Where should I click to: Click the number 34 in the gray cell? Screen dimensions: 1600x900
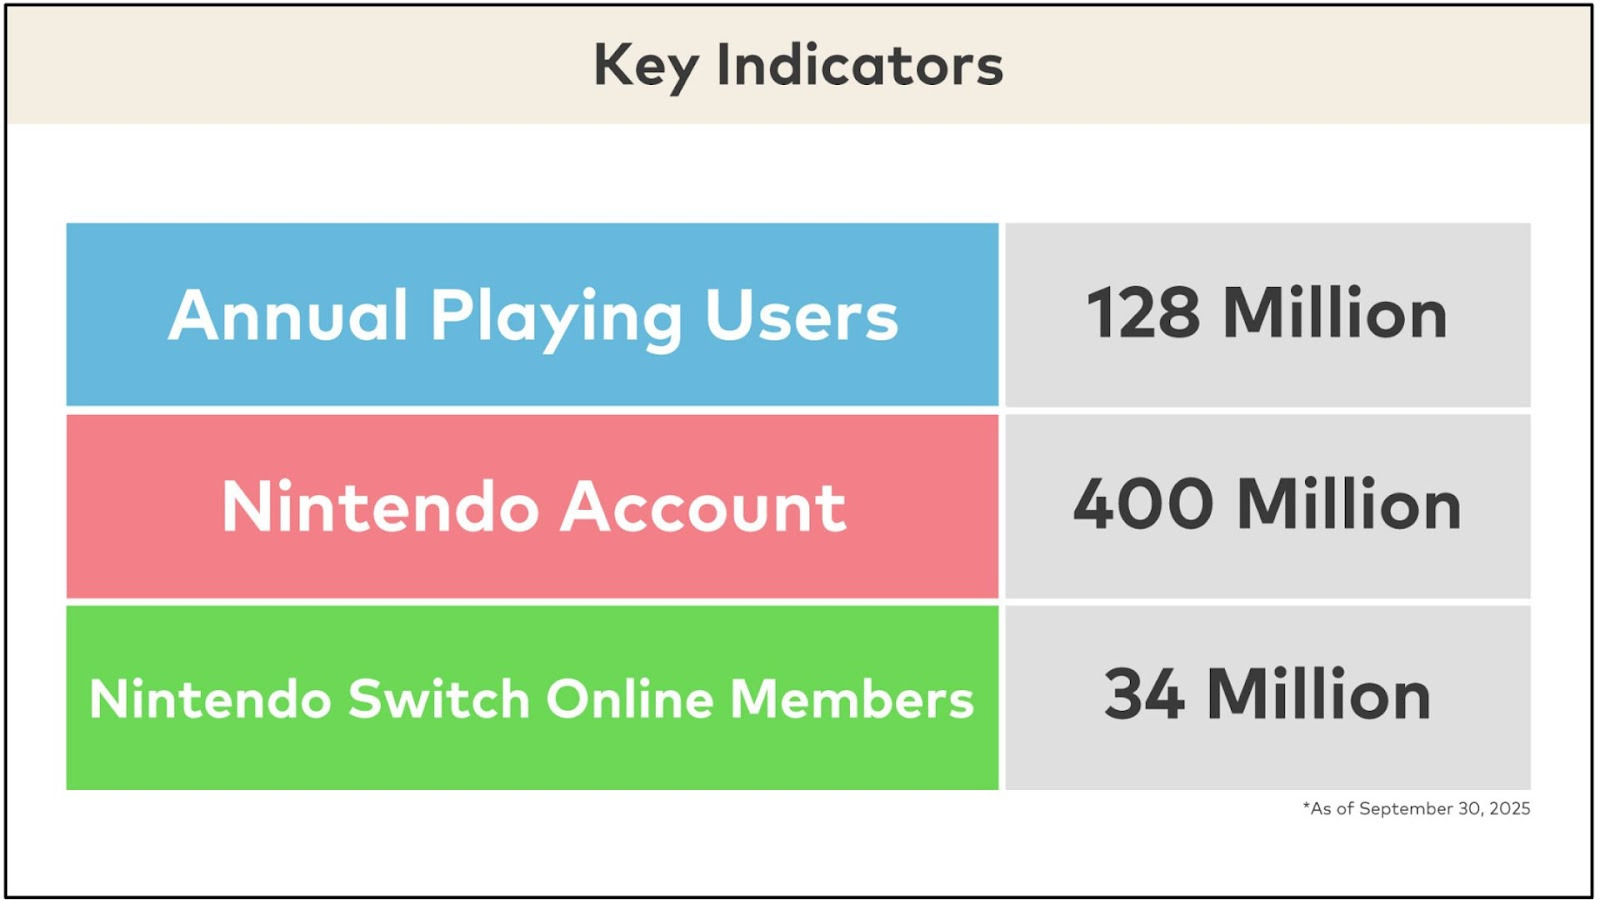pos(1144,695)
